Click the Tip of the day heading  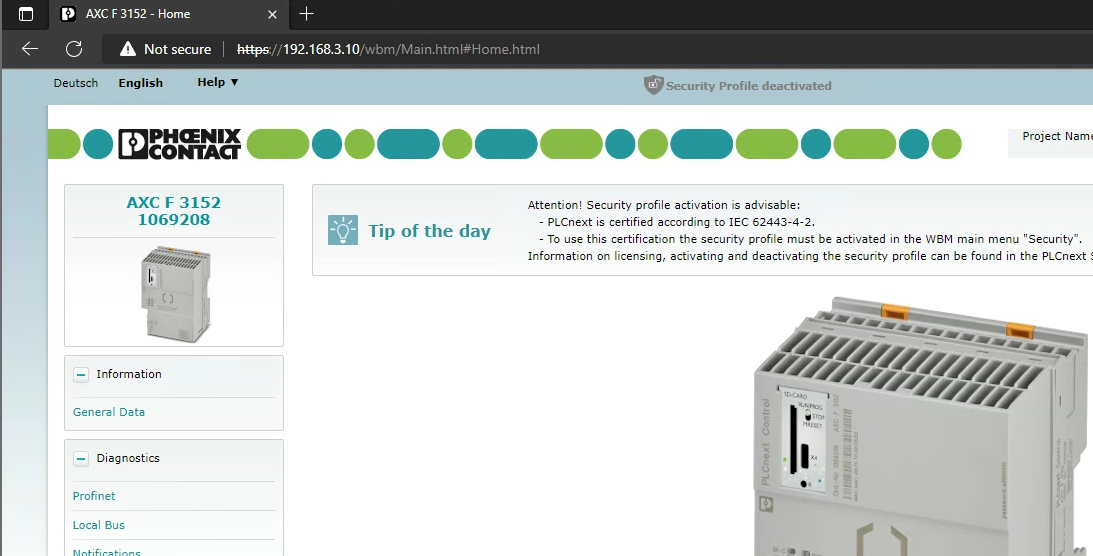(429, 231)
